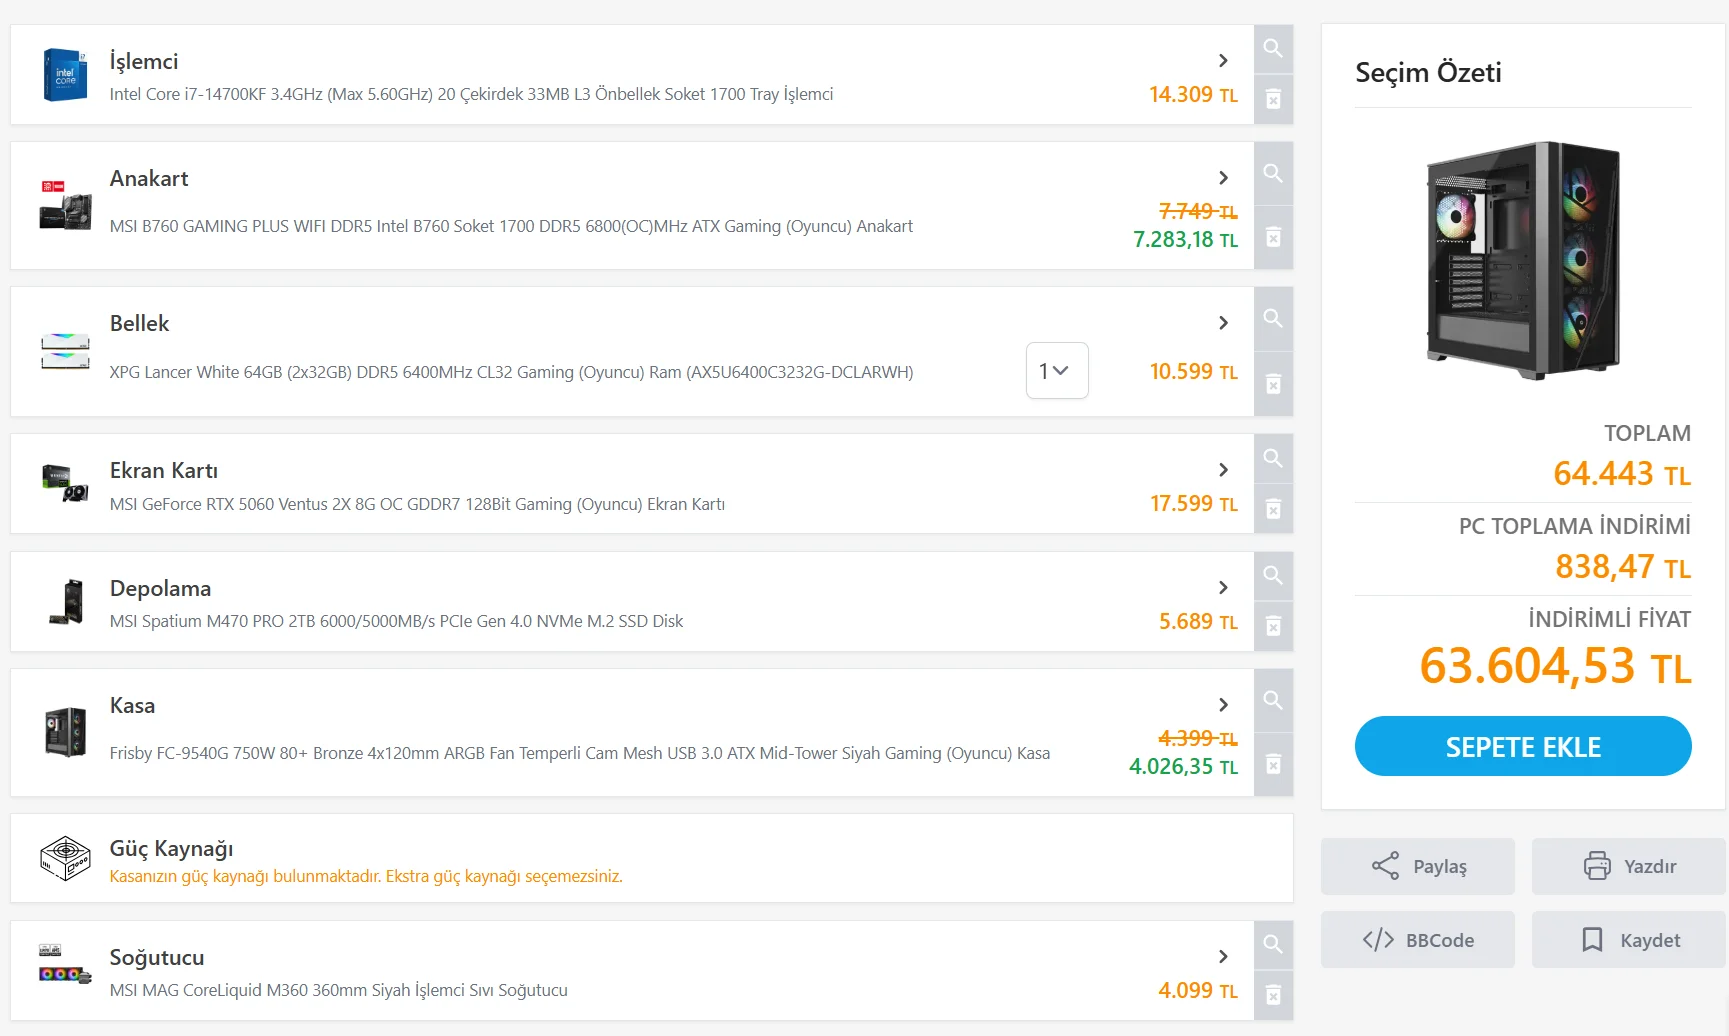Image resolution: width=1729 pixels, height=1036 pixels.
Task: Click the Ekran Kartı category heading
Action: (x=164, y=470)
